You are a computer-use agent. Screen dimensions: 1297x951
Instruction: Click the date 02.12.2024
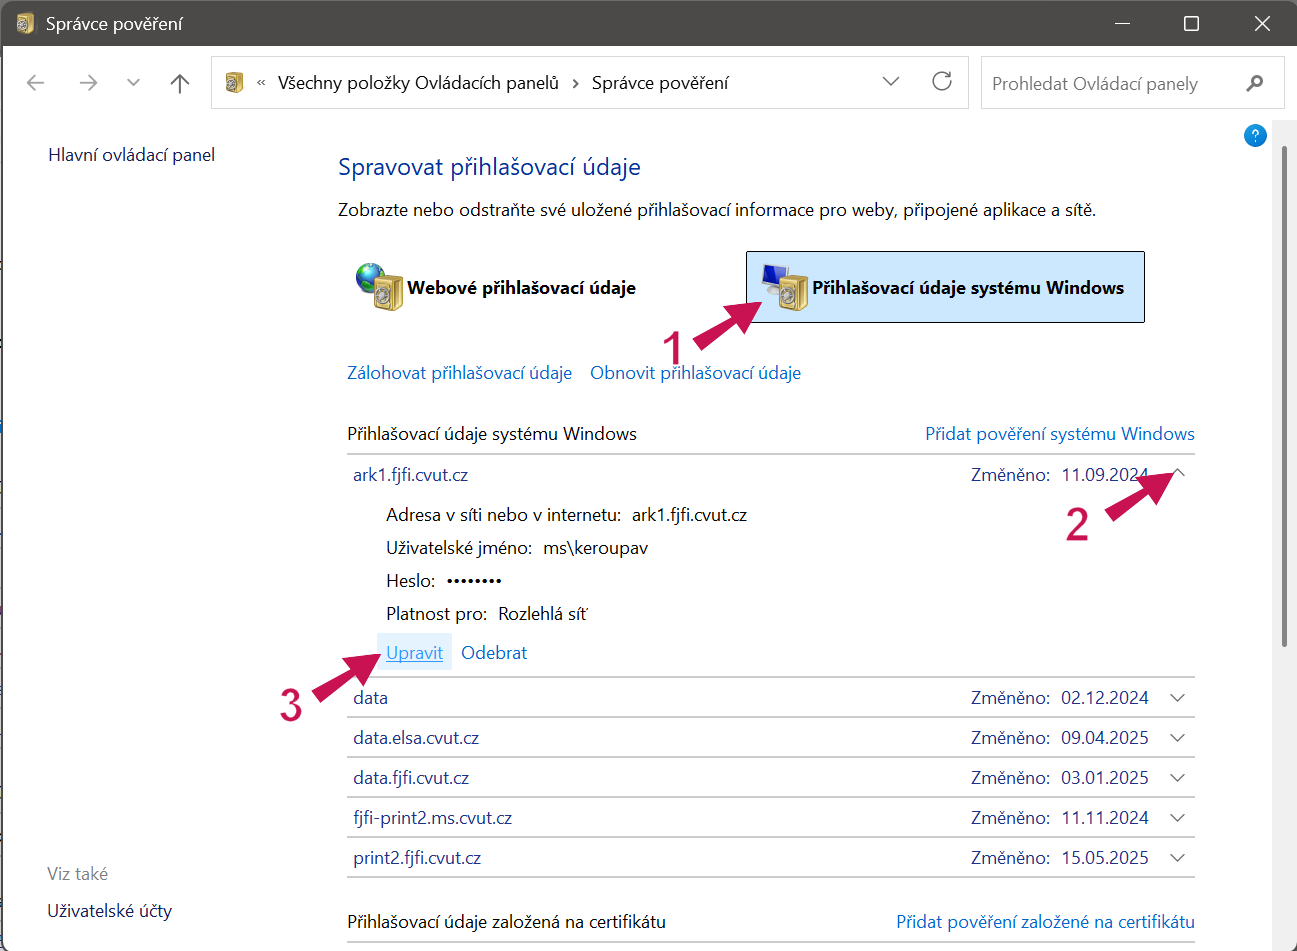[1105, 698]
